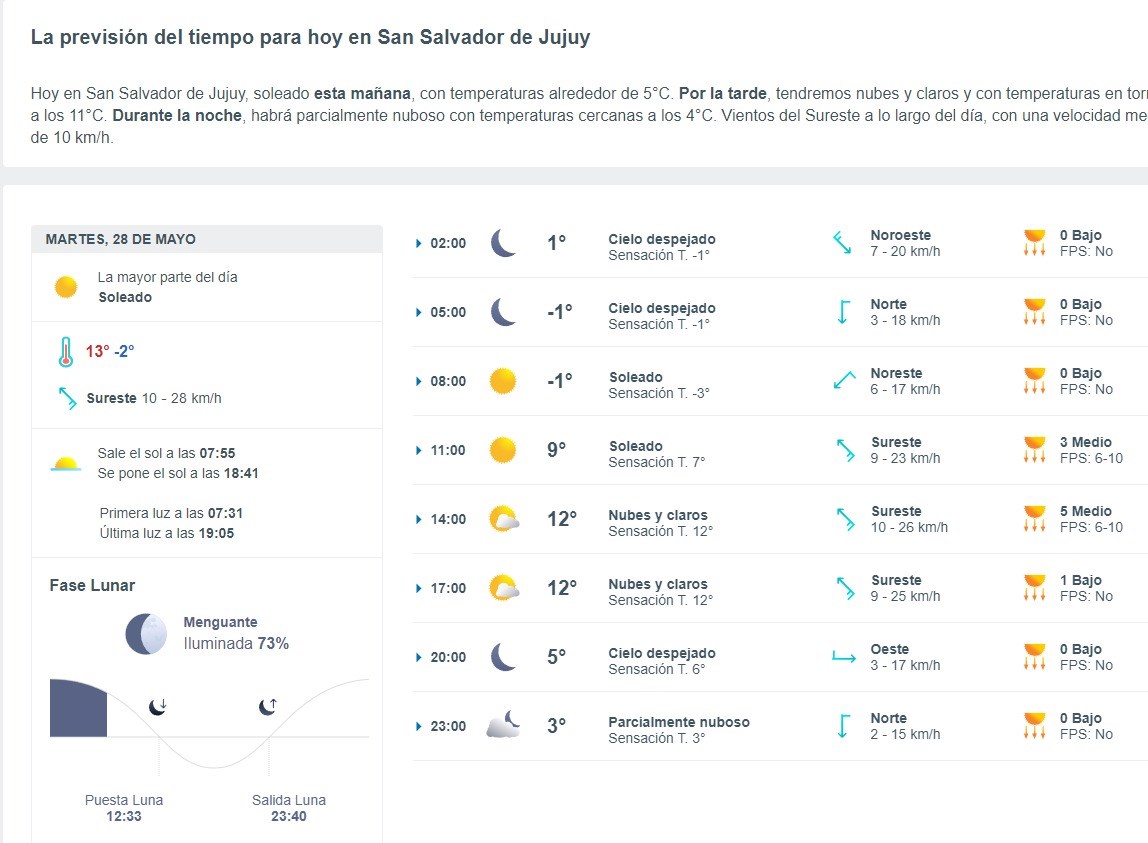Click the Fase Lunar heading
The height and width of the screenshot is (843, 1148).
[x=92, y=585]
